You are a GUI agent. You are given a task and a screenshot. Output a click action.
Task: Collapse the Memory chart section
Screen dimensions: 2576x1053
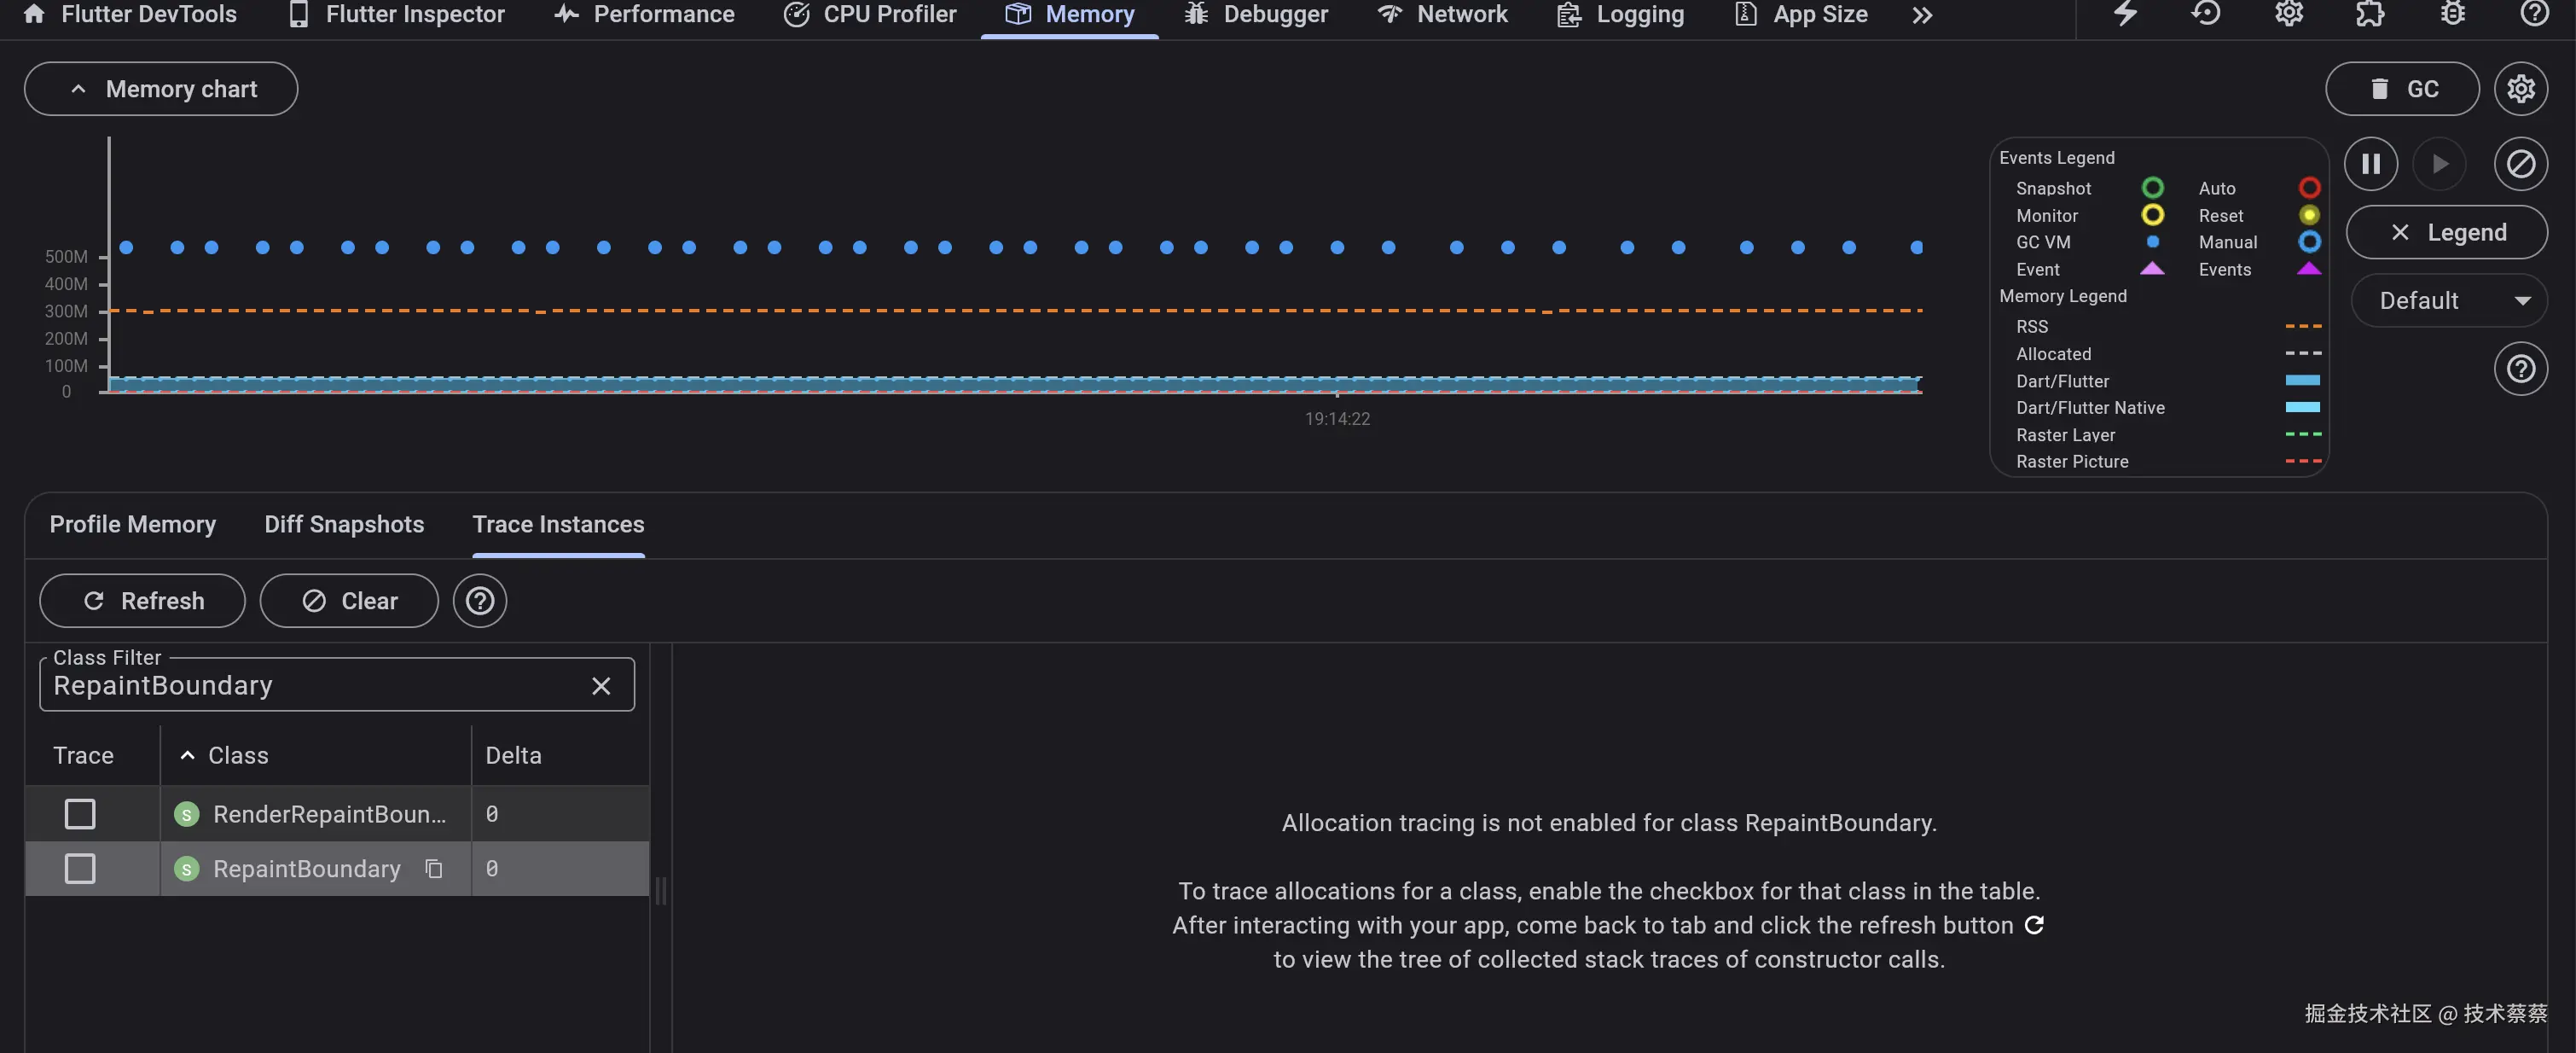pyautogui.click(x=161, y=89)
